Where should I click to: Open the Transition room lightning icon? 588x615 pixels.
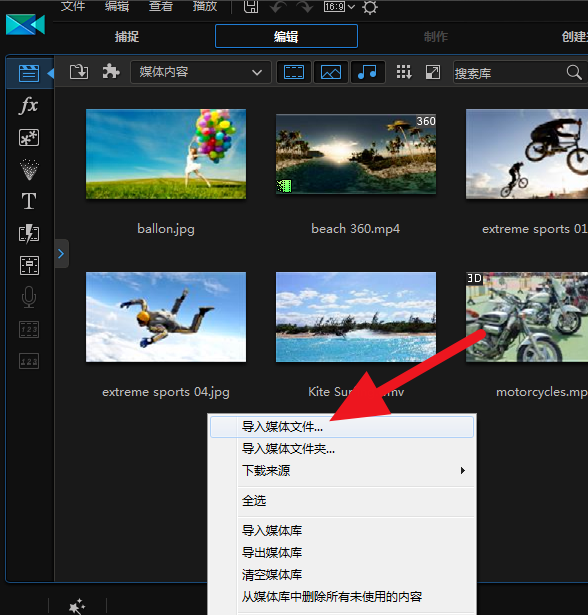click(x=29, y=234)
